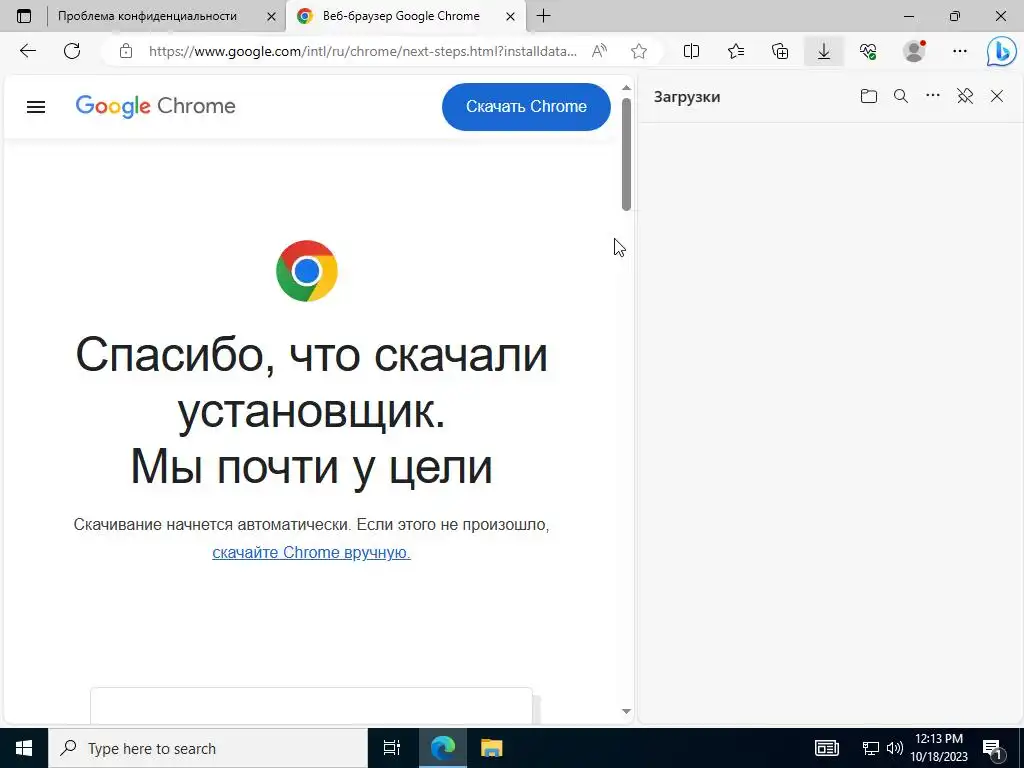Click the page scrollbar up arrow
Screen dimensions: 1024x768
(626, 88)
